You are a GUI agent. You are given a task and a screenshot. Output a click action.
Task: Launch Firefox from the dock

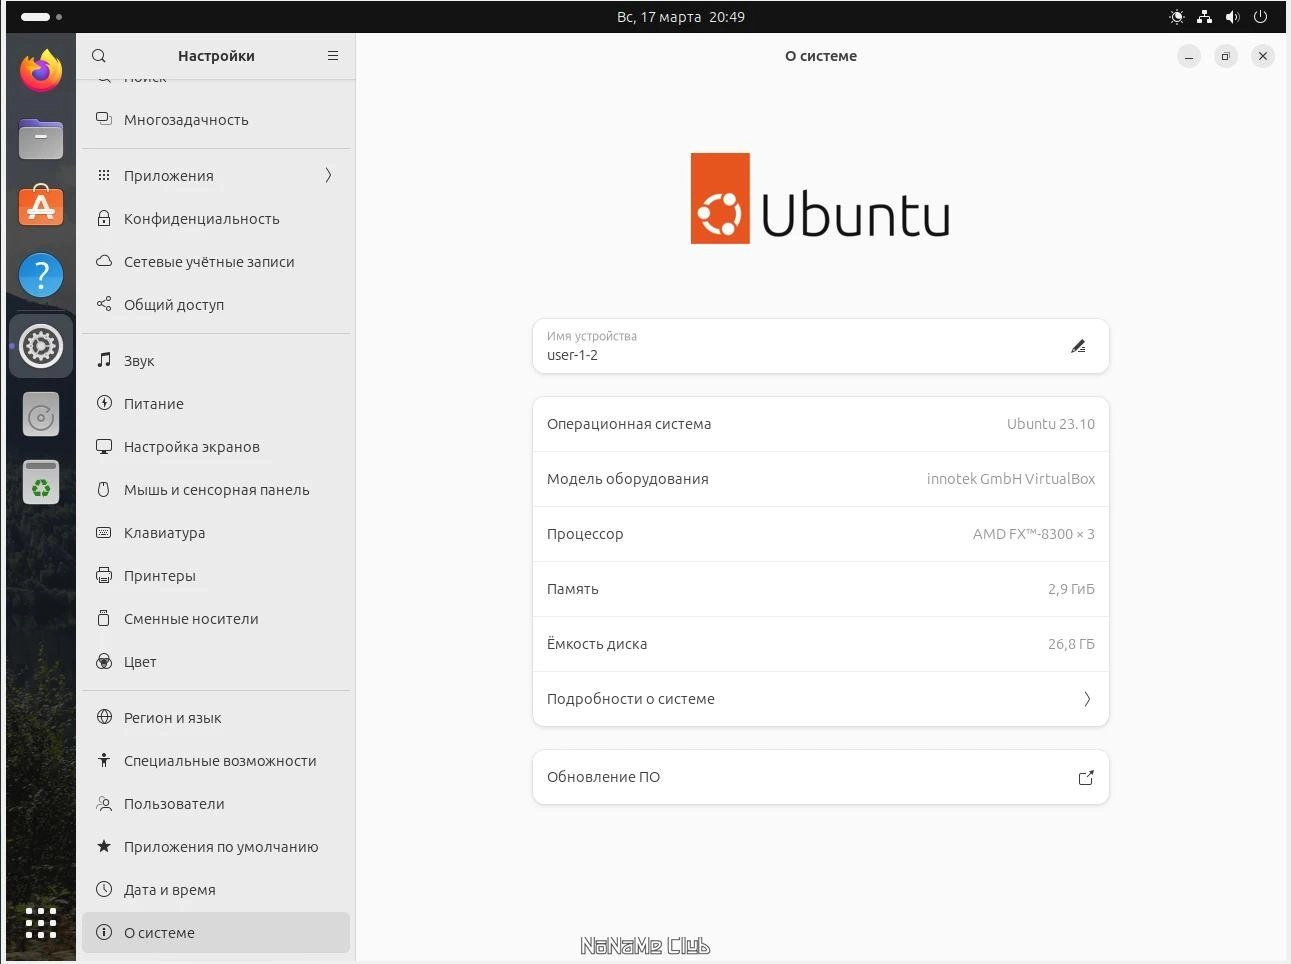point(41,70)
